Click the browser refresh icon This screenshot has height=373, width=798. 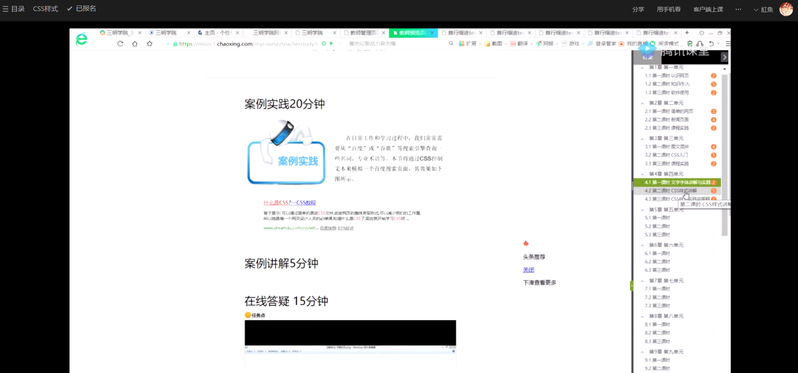coord(120,44)
